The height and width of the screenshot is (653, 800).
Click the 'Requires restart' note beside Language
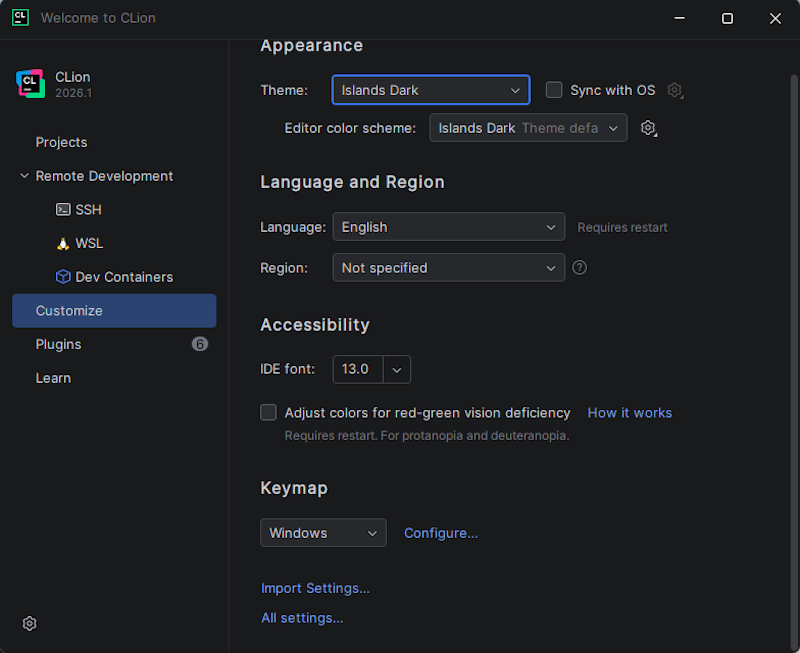622,228
